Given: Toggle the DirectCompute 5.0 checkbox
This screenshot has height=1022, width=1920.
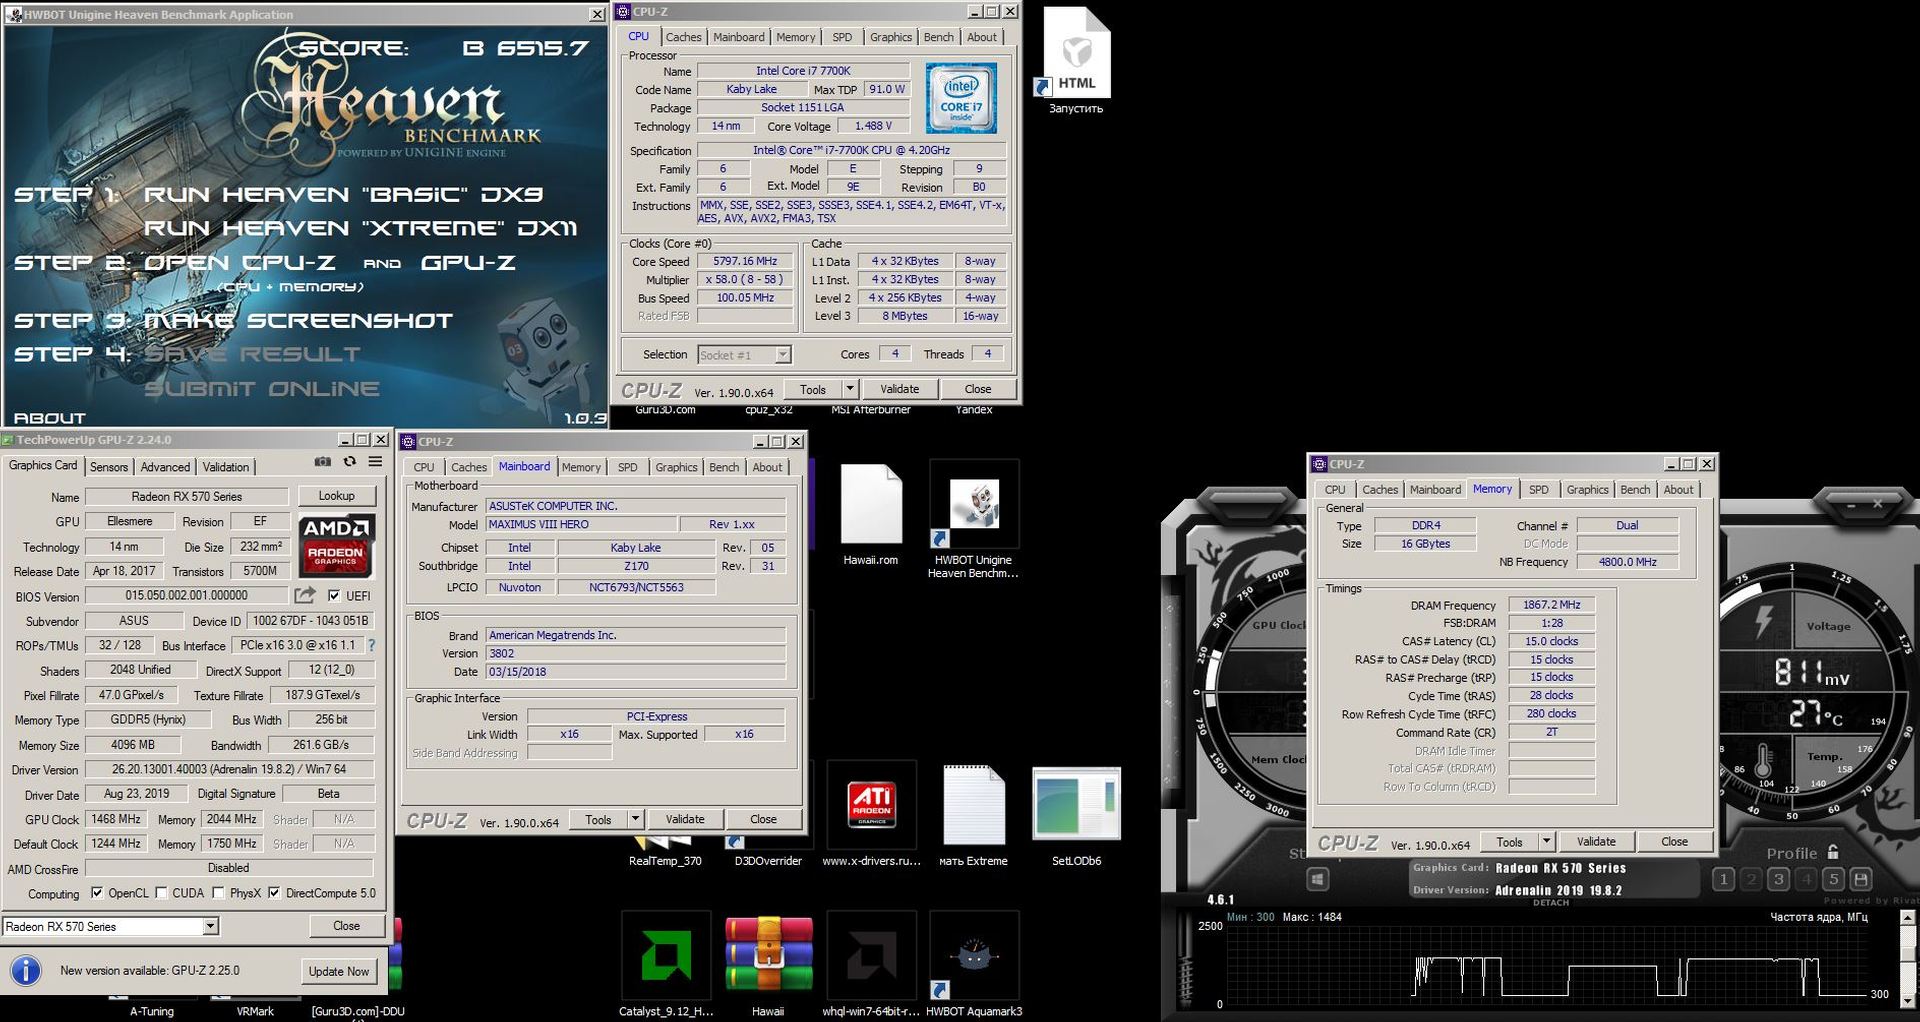Looking at the screenshot, I should pos(274,893).
